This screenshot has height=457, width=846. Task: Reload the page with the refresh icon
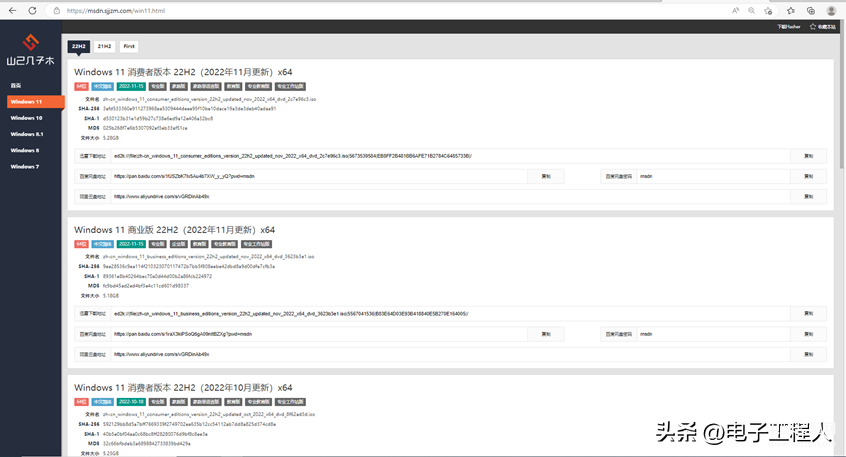[32, 10]
